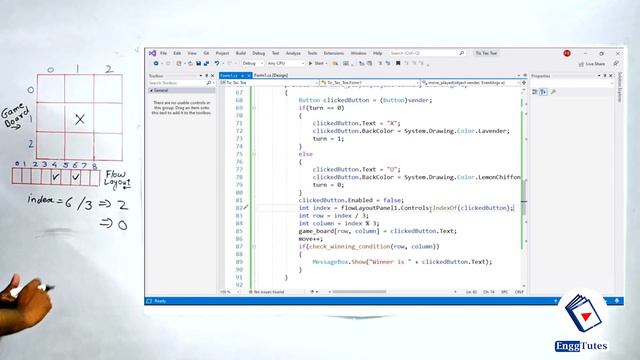640x360 pixels.
Task: Pin the Properties panel with auto-hide icon
Action: pos(605,76)
